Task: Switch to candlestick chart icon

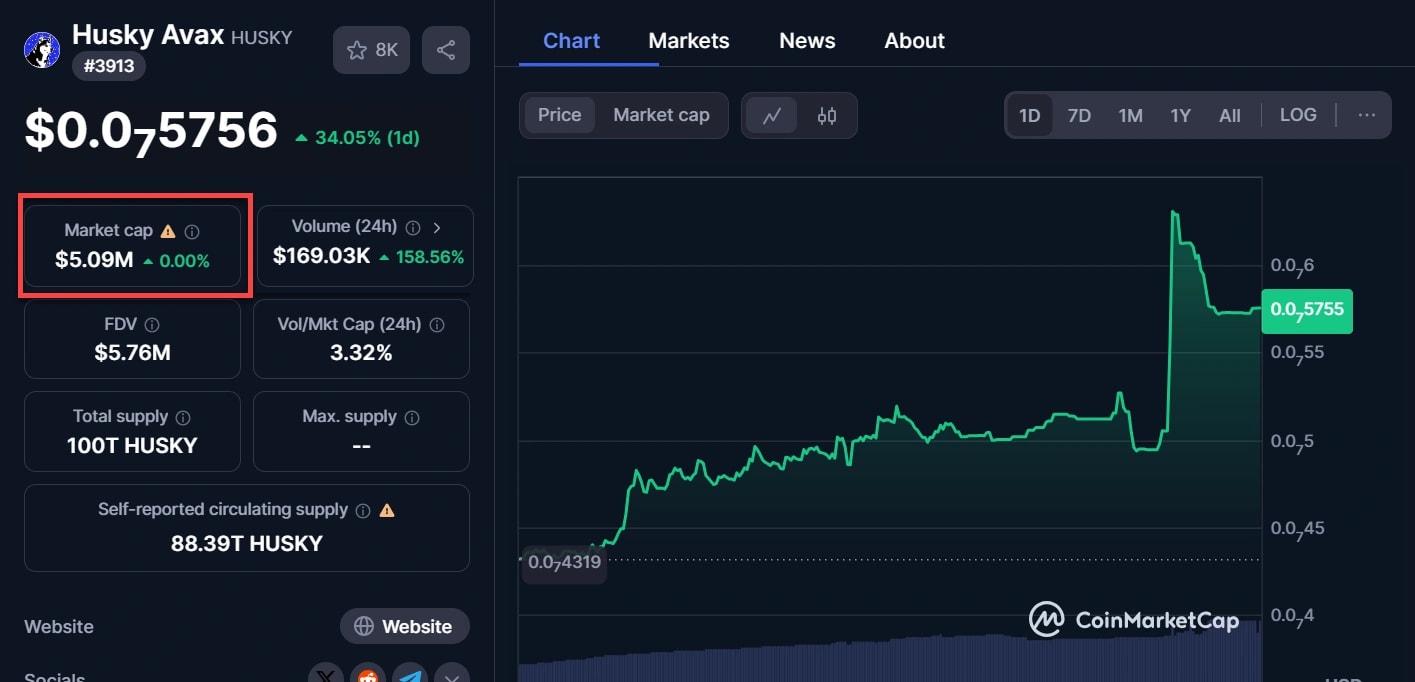Action: (827, 115)
